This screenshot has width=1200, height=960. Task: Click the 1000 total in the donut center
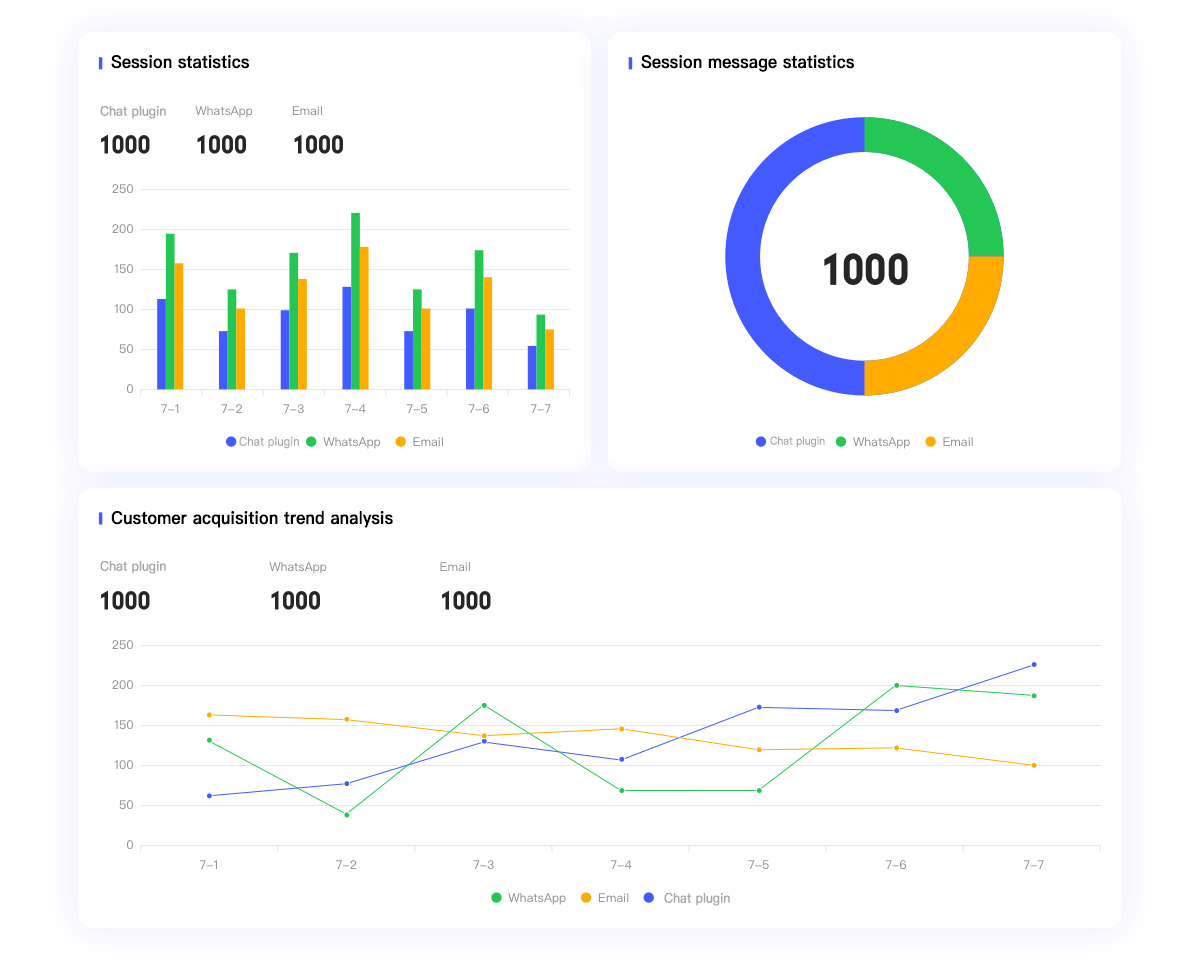pos(865,270)
